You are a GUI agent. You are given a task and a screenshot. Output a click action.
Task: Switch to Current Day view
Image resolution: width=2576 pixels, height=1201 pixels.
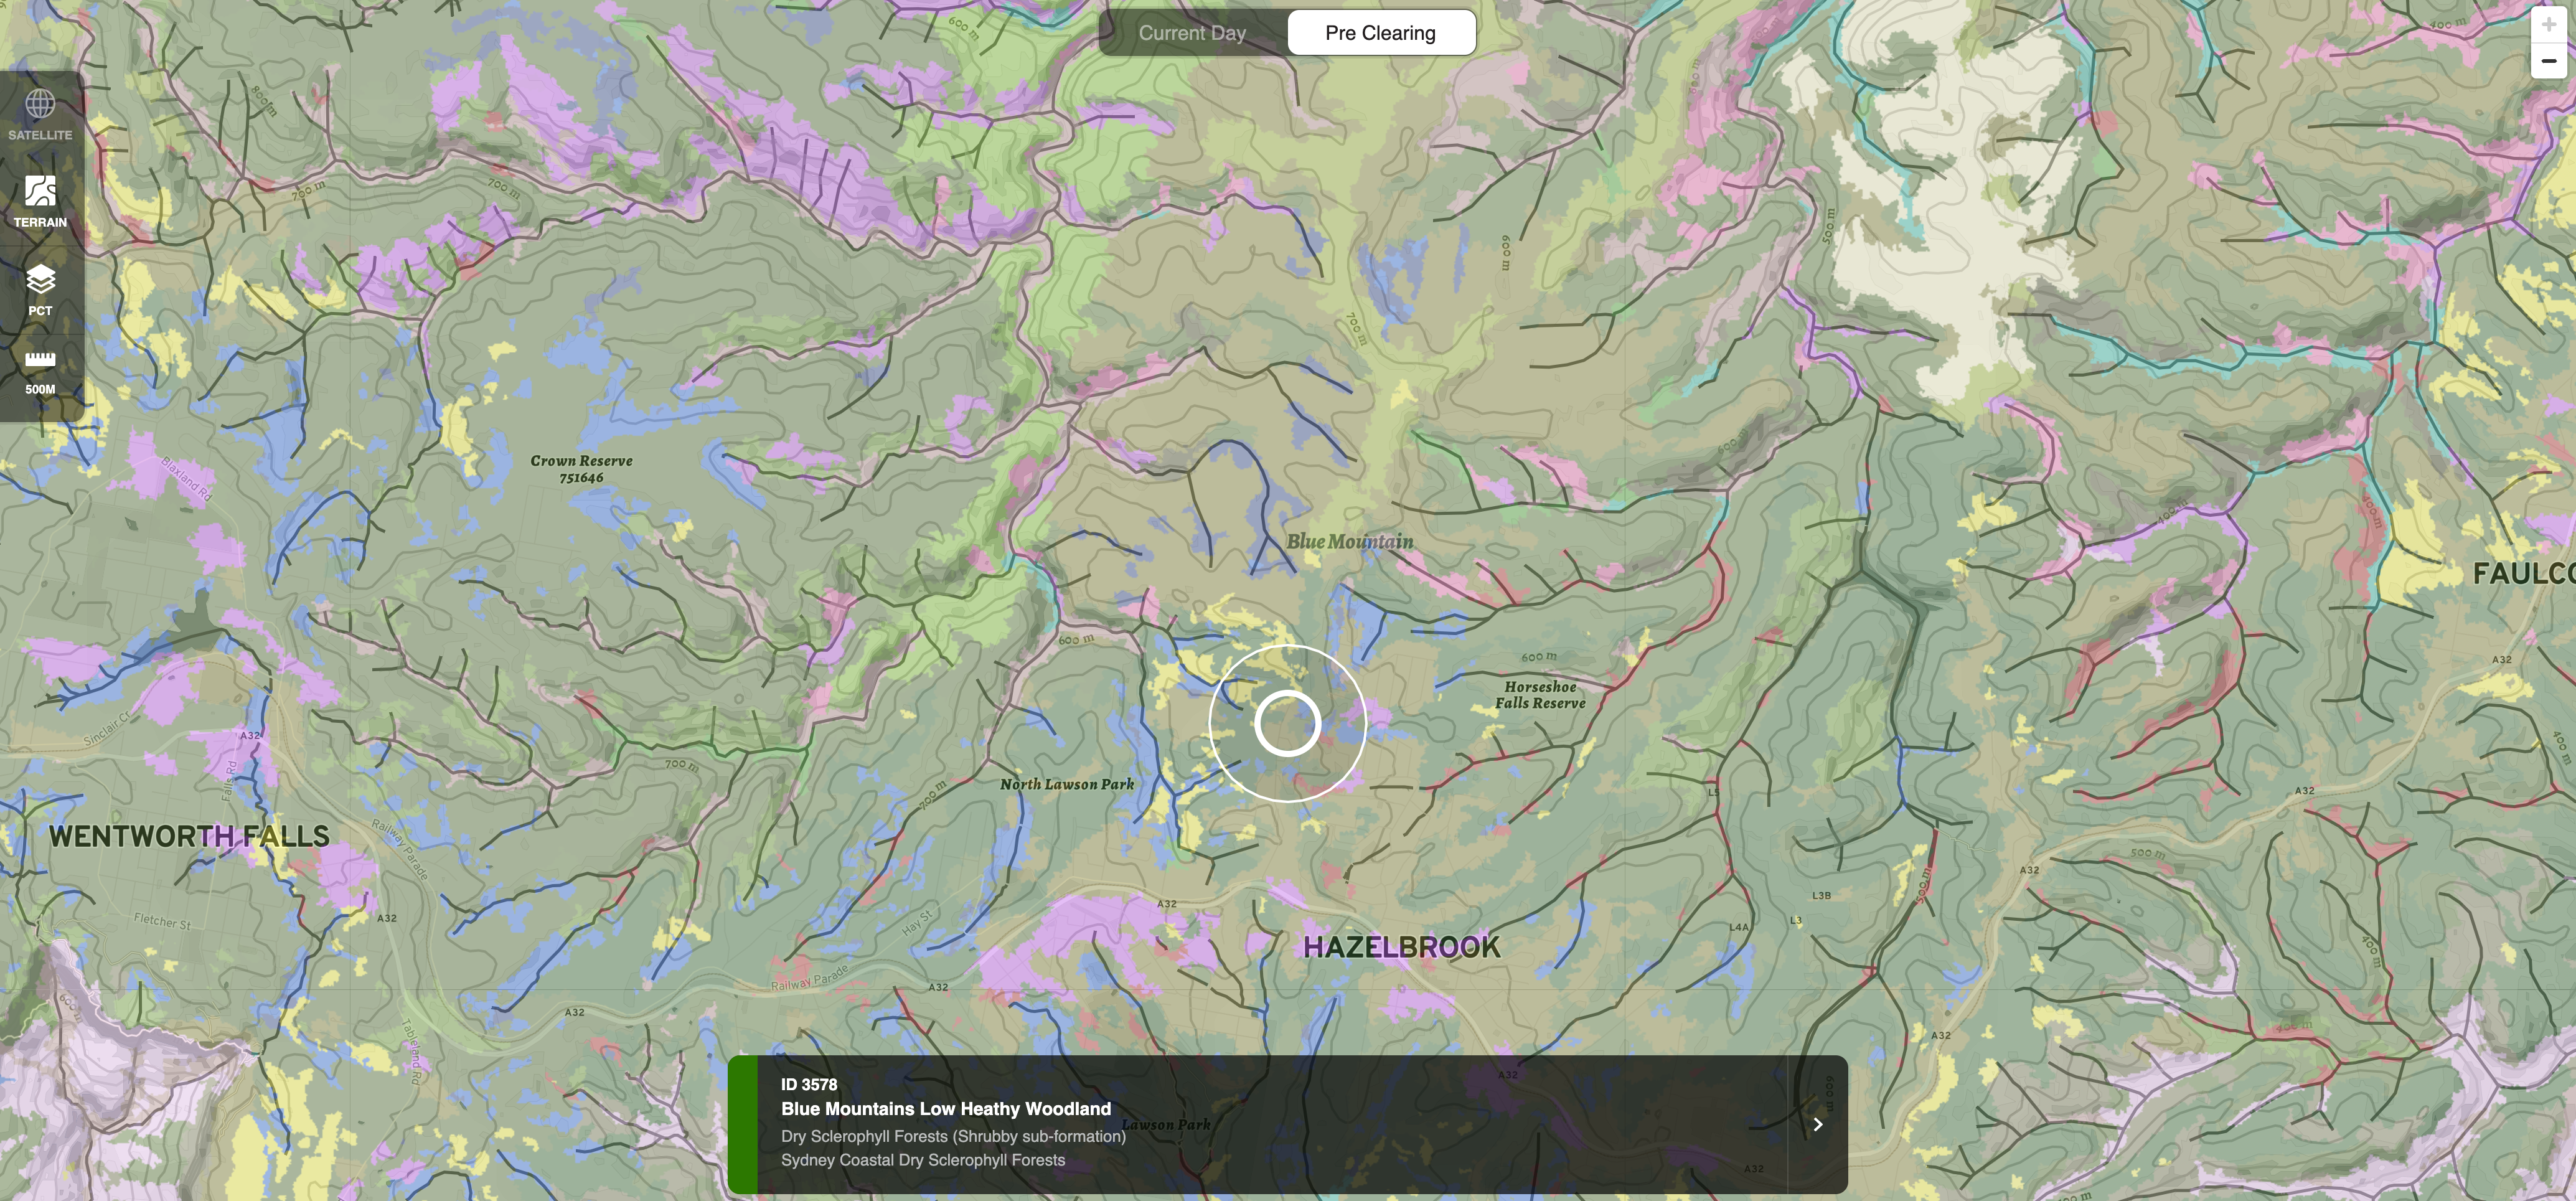pyautogui.click(x=1192, y=33)
